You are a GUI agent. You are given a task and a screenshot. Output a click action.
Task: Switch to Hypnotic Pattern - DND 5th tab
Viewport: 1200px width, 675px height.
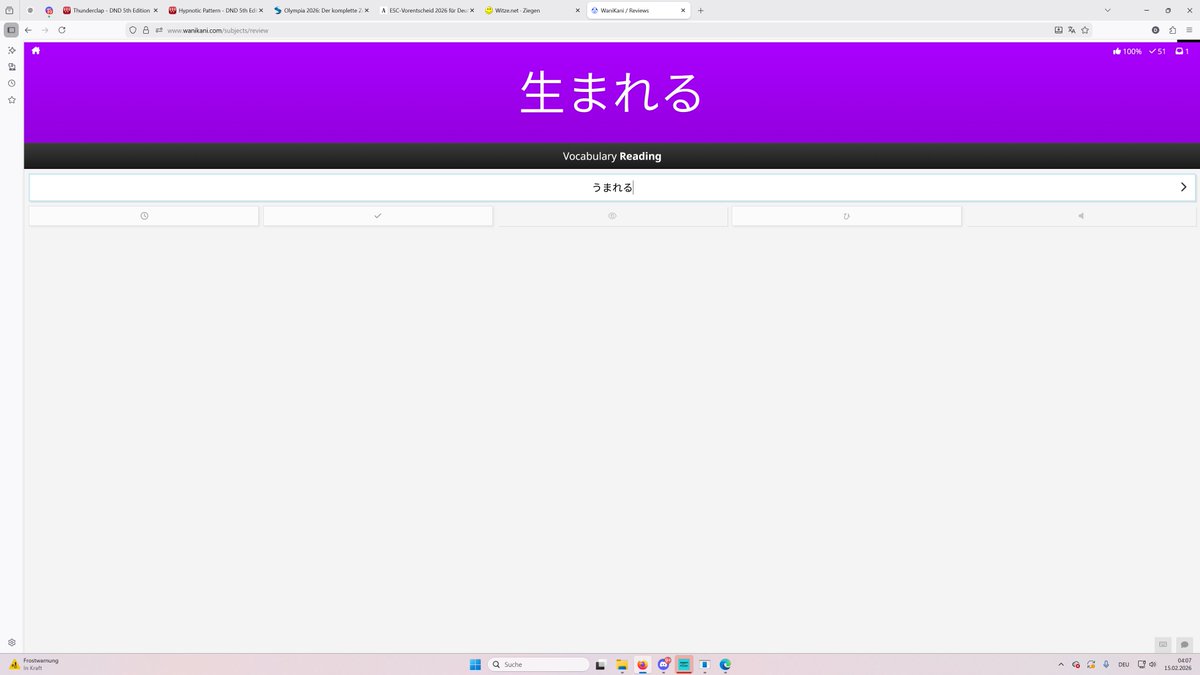coord(215,10)
